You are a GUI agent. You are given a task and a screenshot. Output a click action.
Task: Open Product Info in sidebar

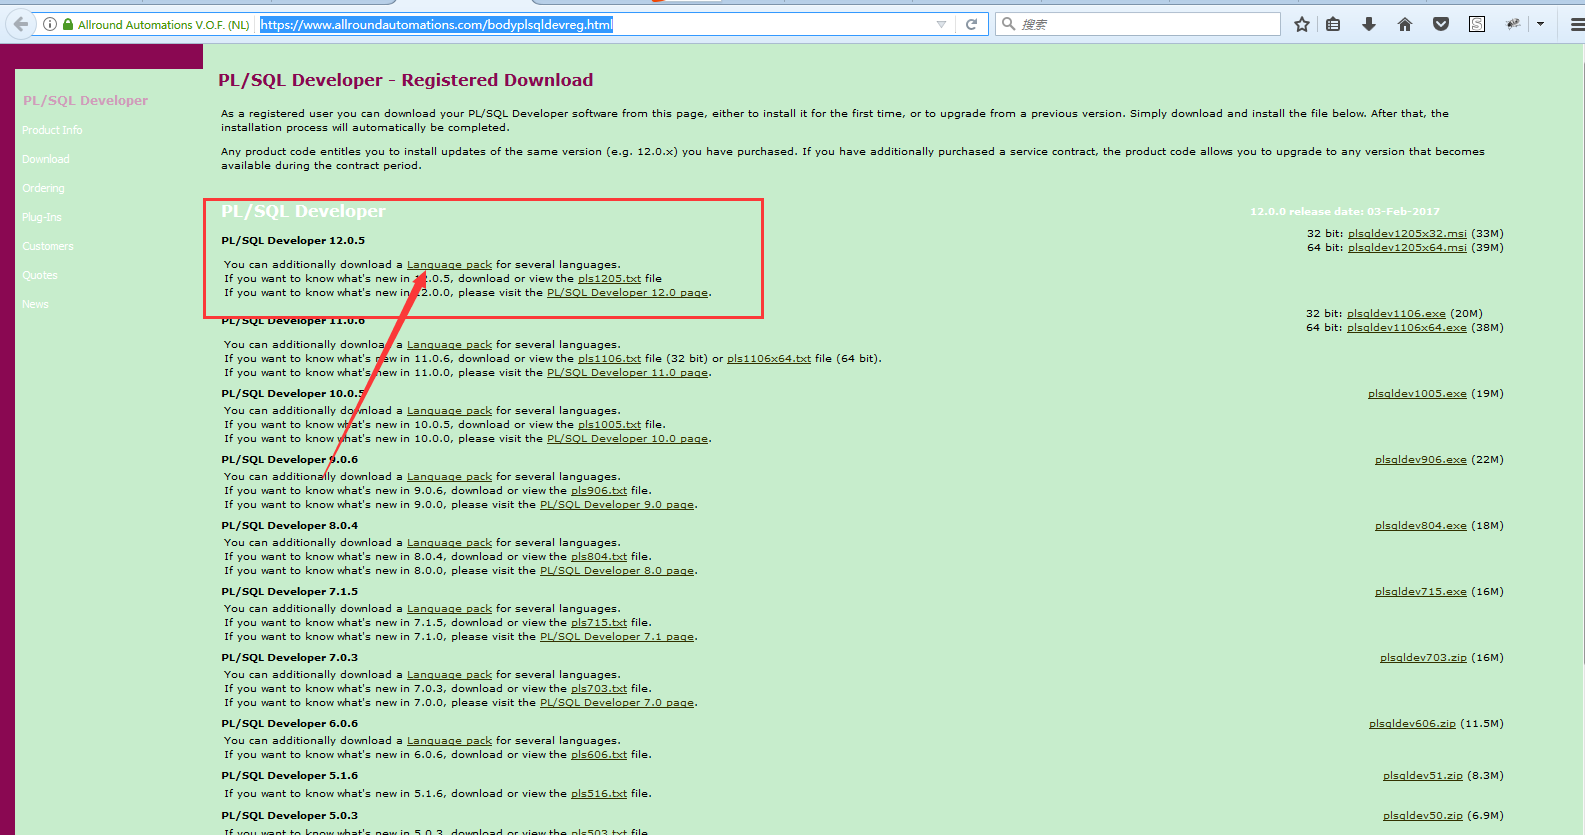(52, 130)
